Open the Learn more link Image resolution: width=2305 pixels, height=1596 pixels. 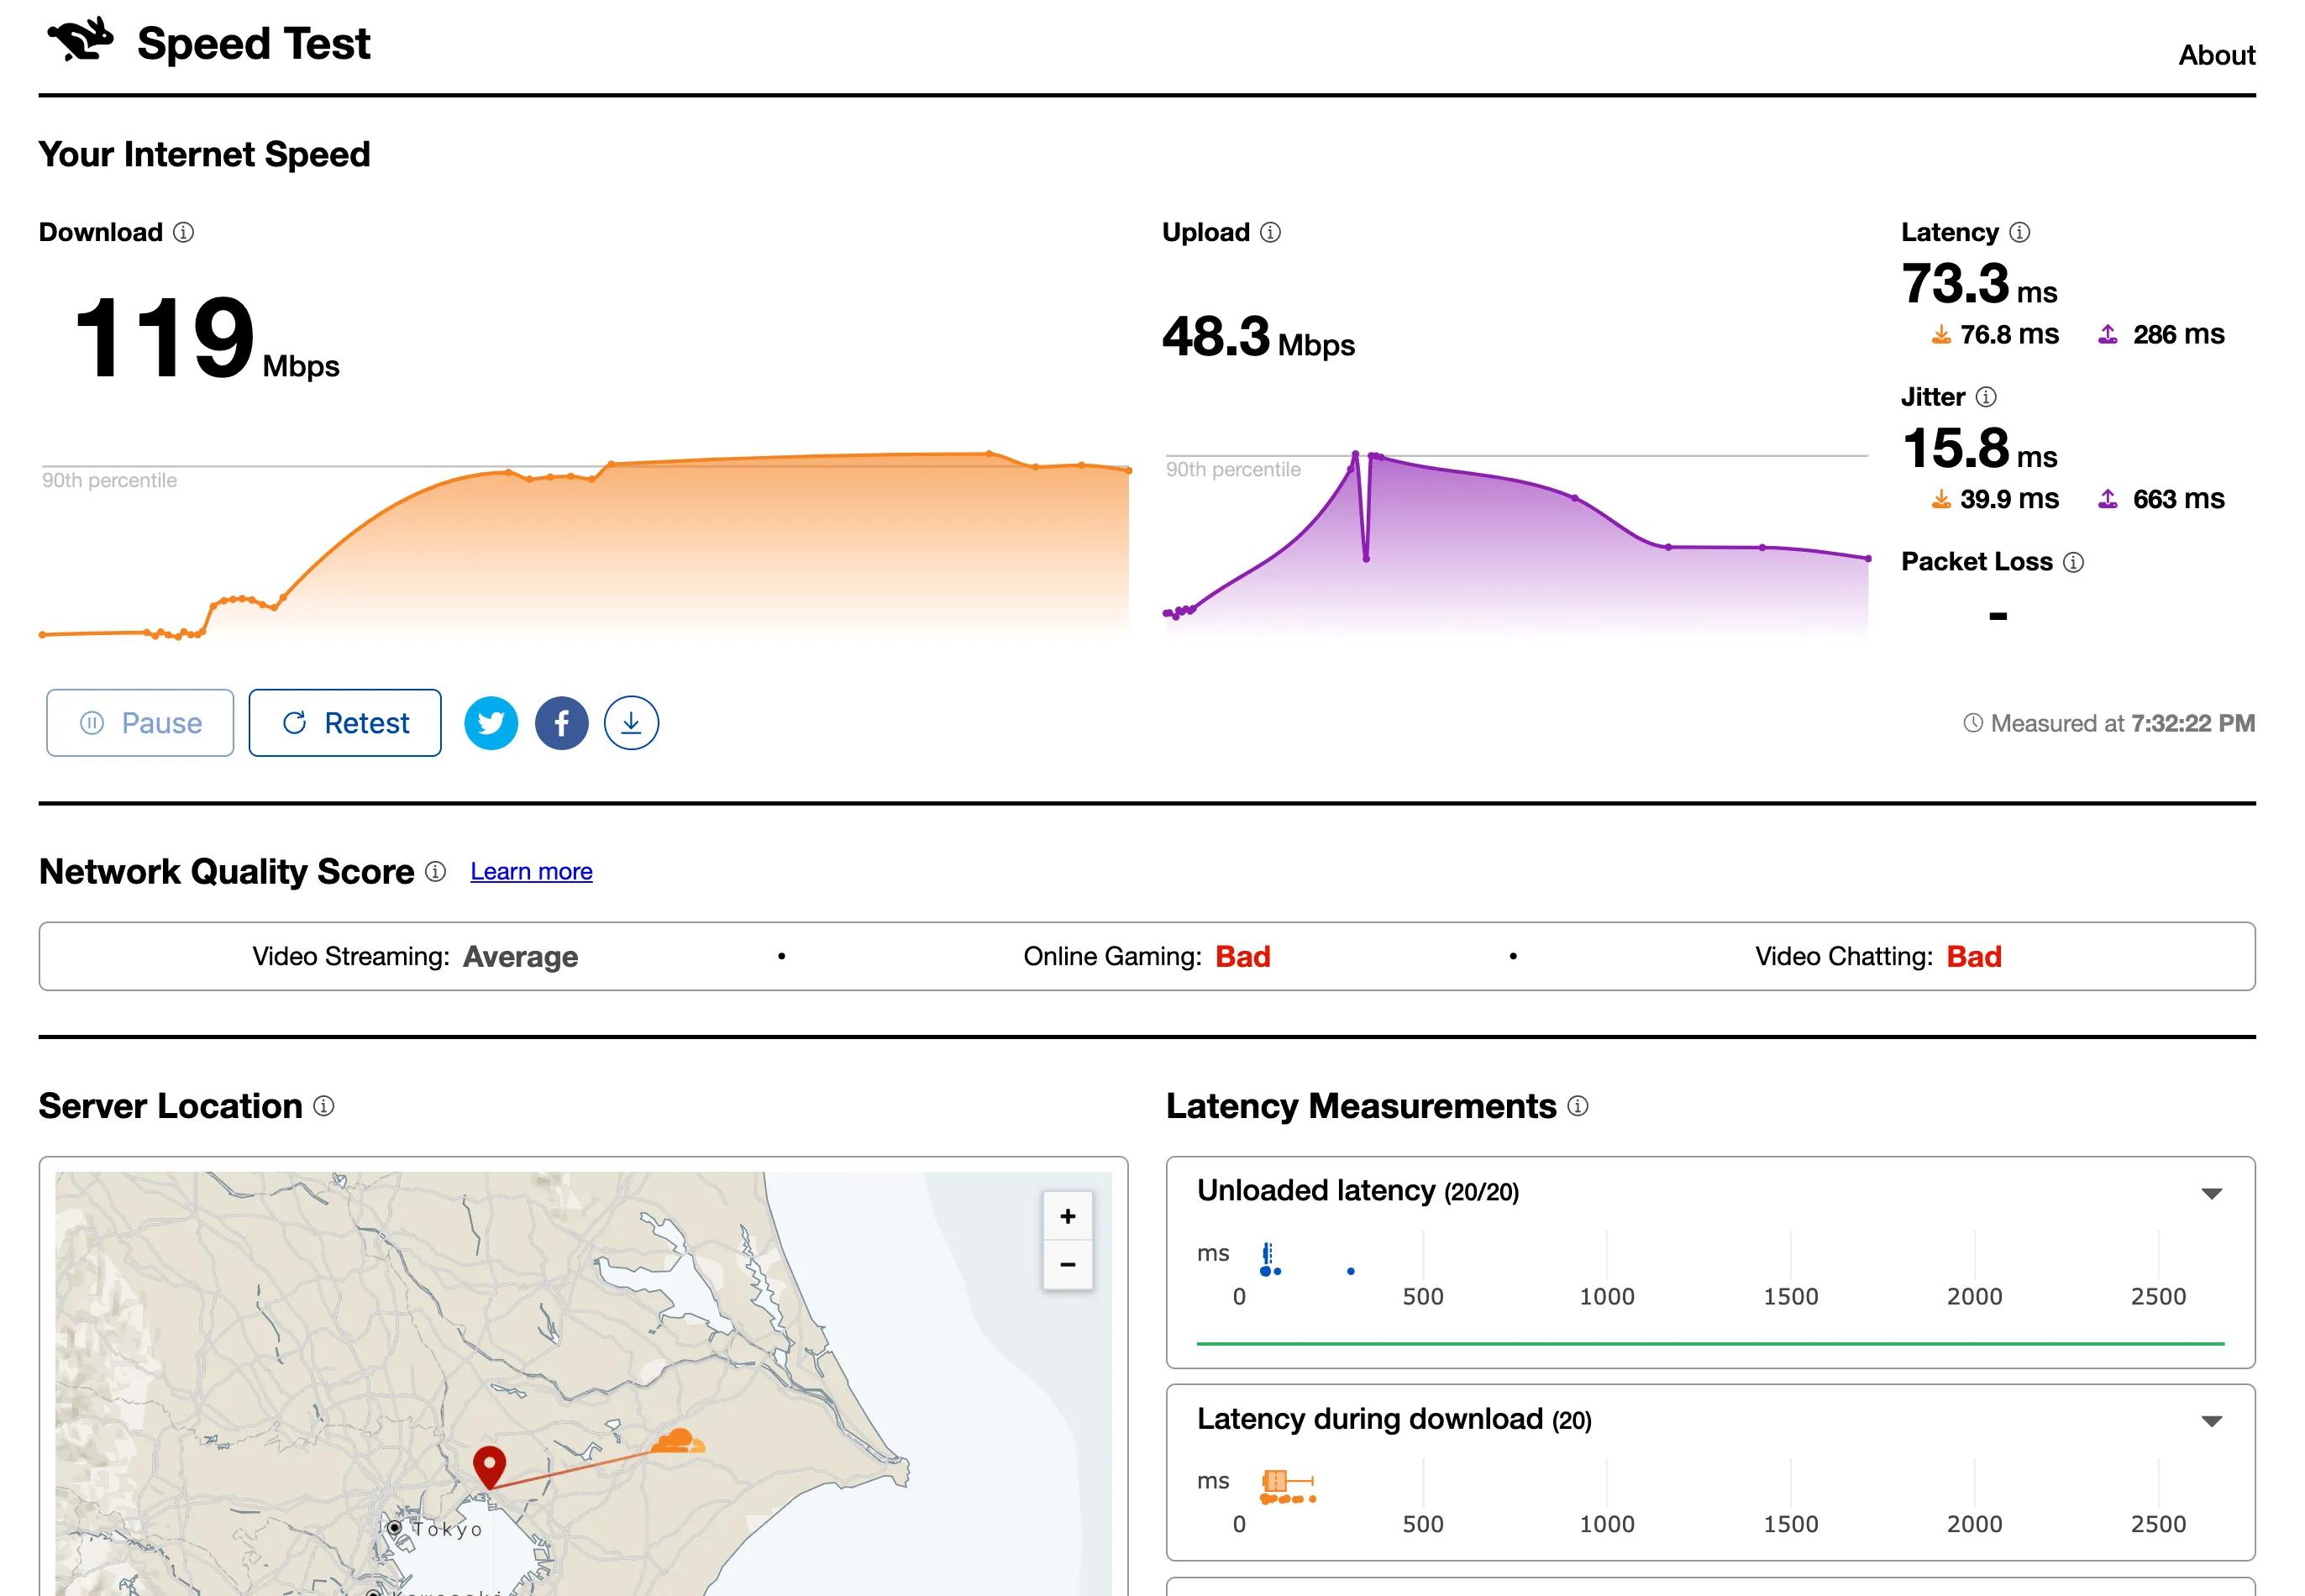[x=531, y=871]
